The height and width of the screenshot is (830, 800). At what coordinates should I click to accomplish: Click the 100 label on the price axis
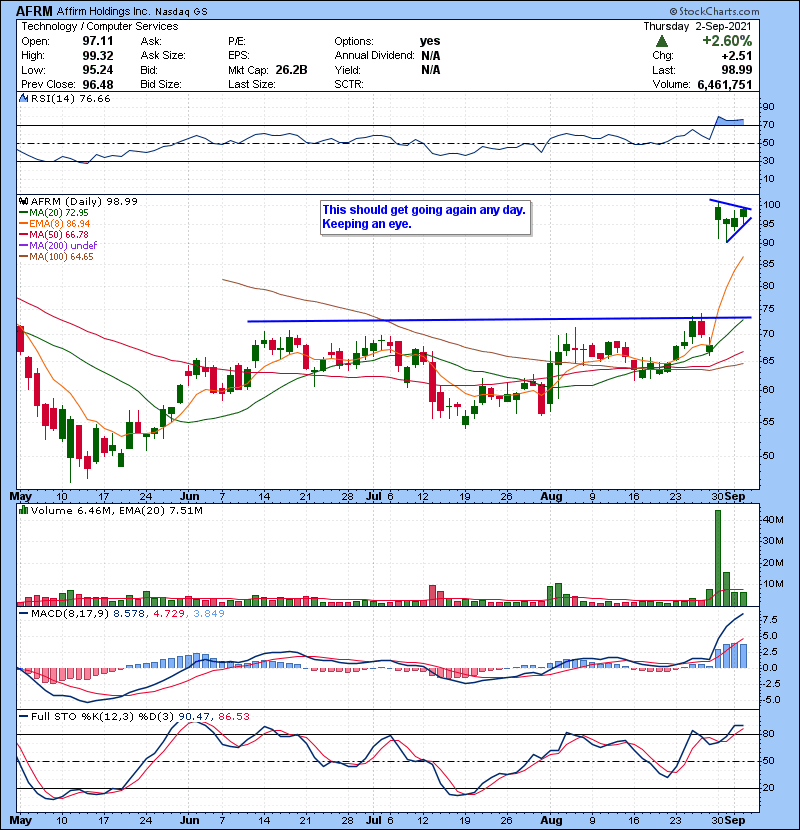coord(771,205)
